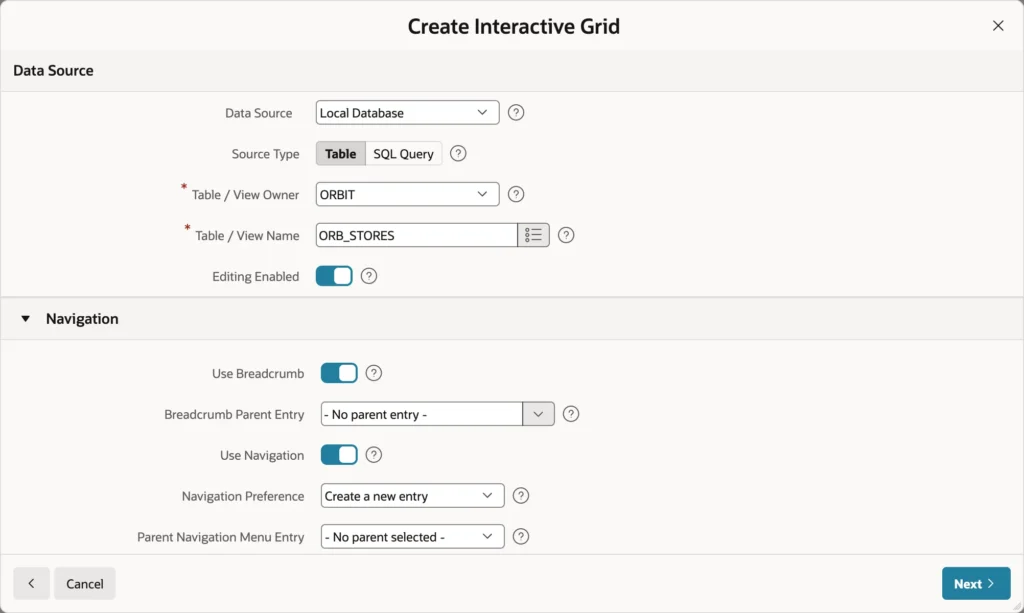
Task: Click the Next button
Action: [976, 583]
